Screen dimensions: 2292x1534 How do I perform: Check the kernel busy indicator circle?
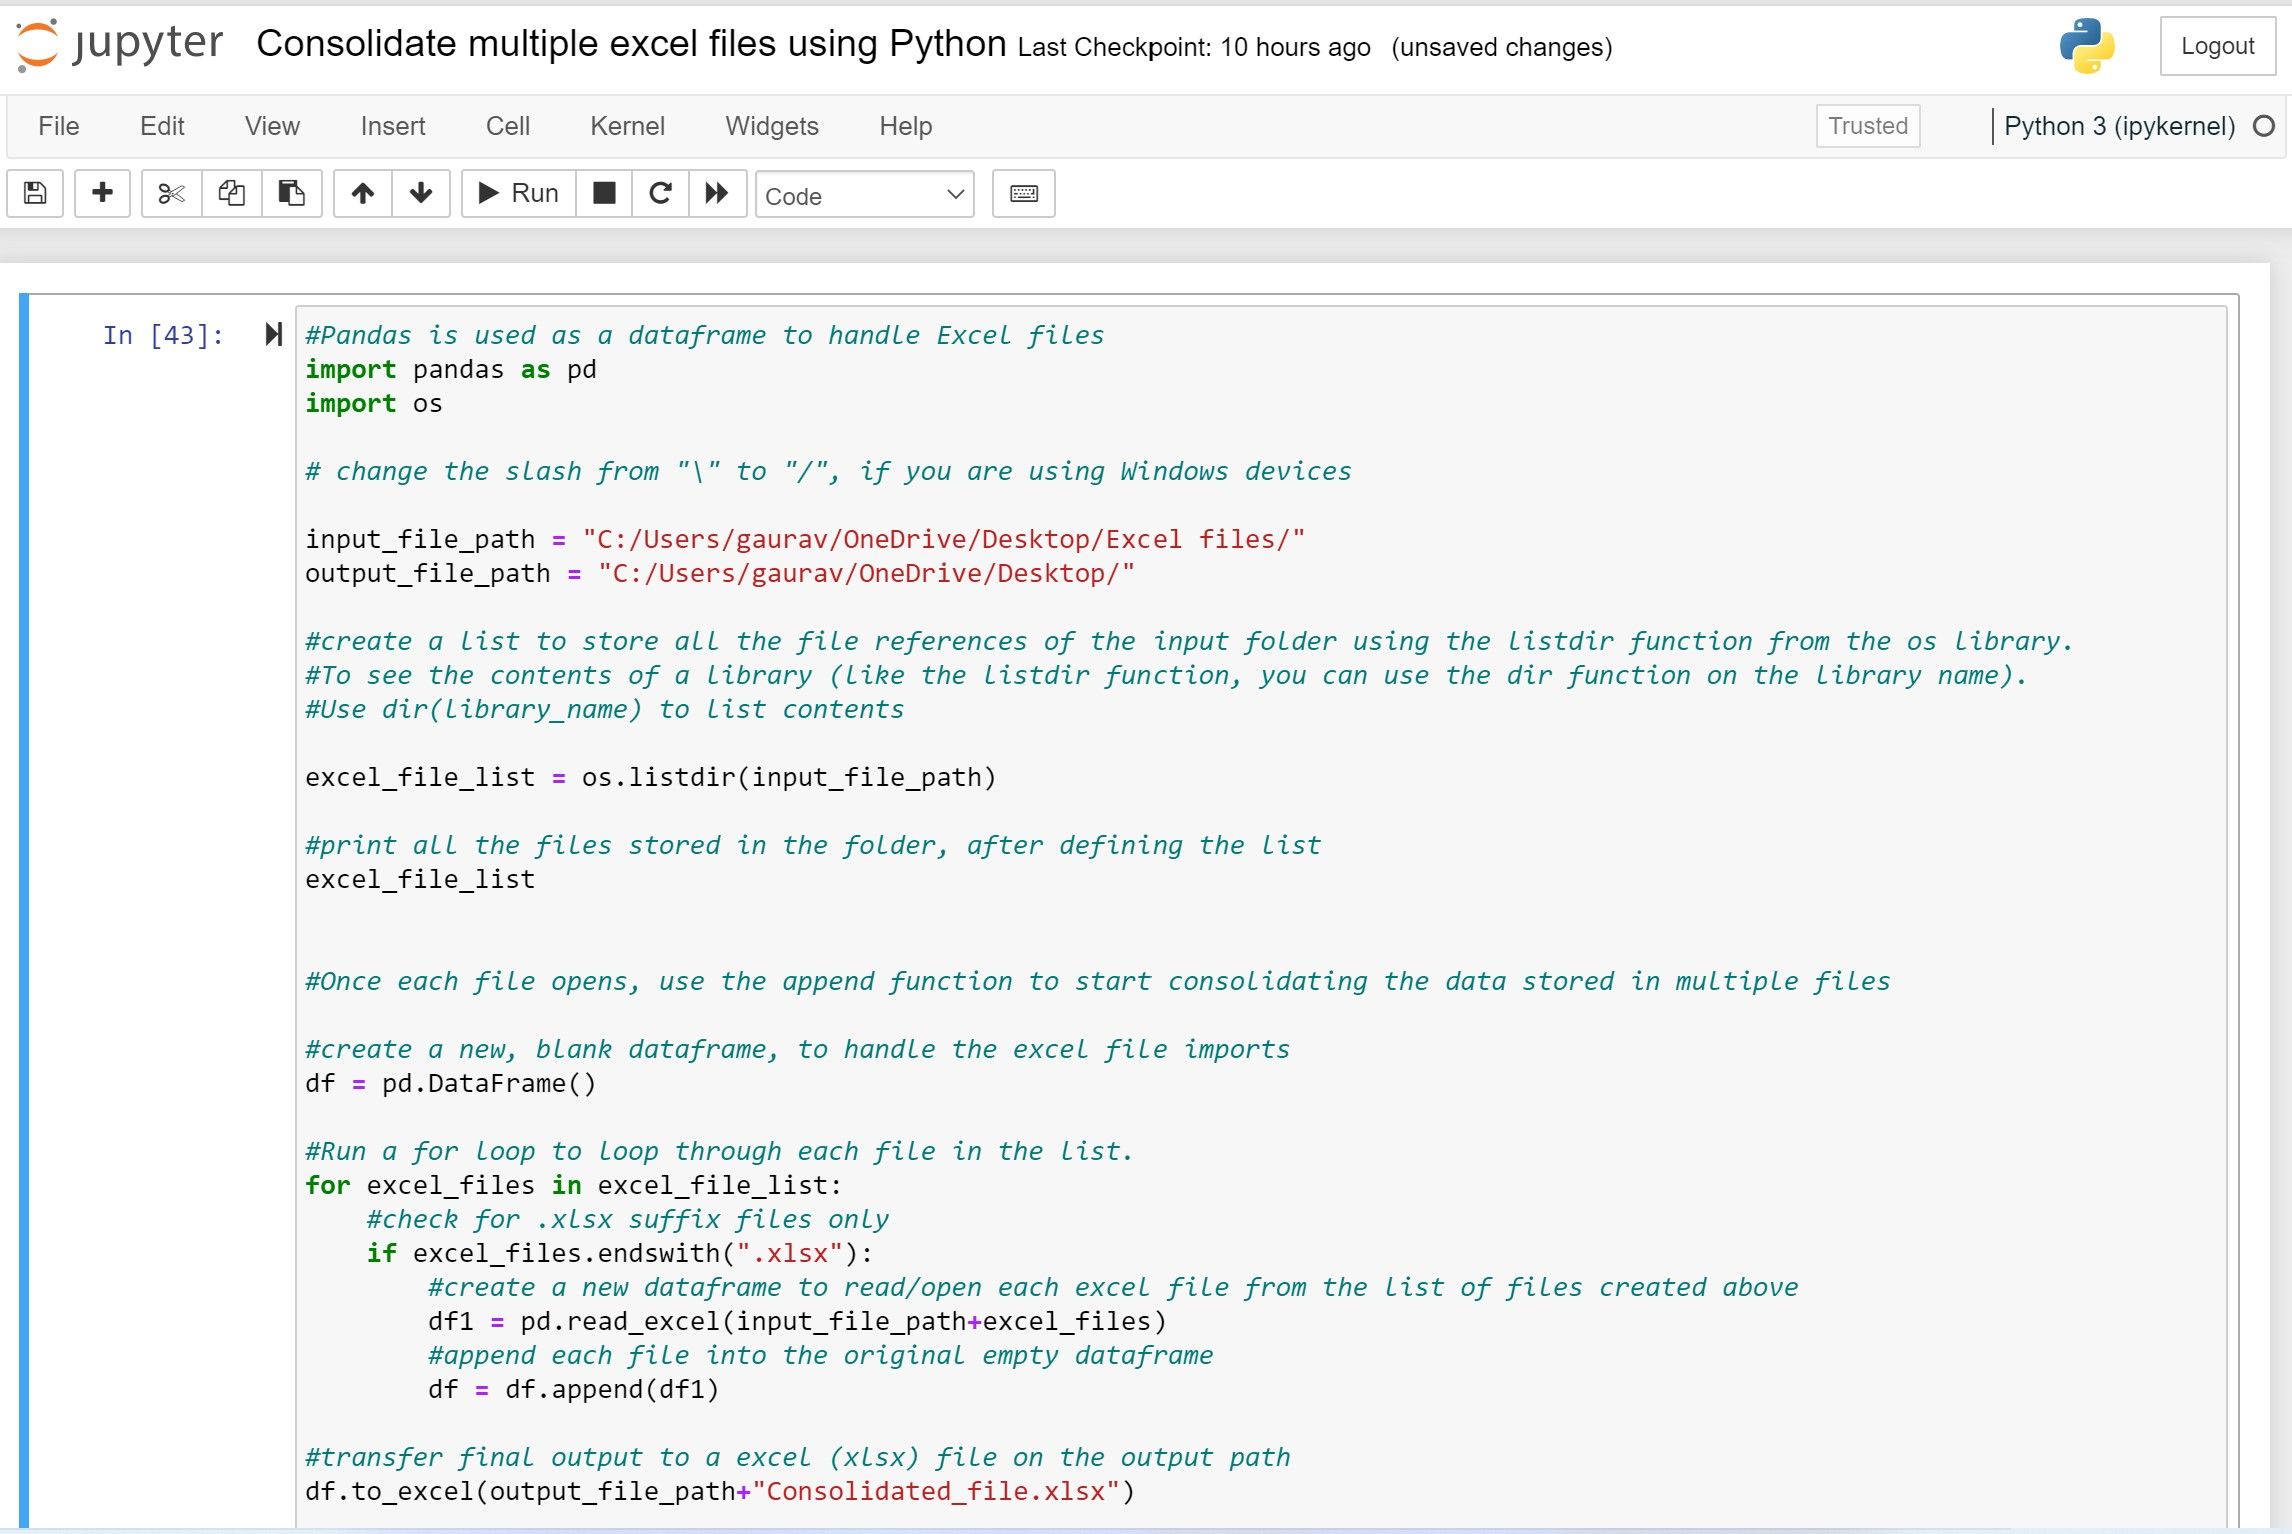pos(2264,126)
